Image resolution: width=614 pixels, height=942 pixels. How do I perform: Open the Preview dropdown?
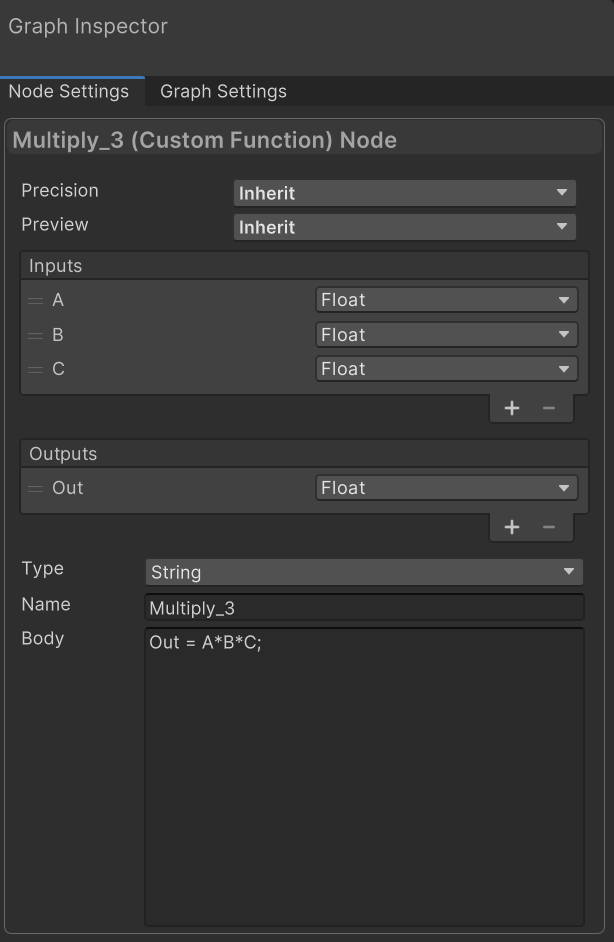pyautogui.click(x=404, y=227)
